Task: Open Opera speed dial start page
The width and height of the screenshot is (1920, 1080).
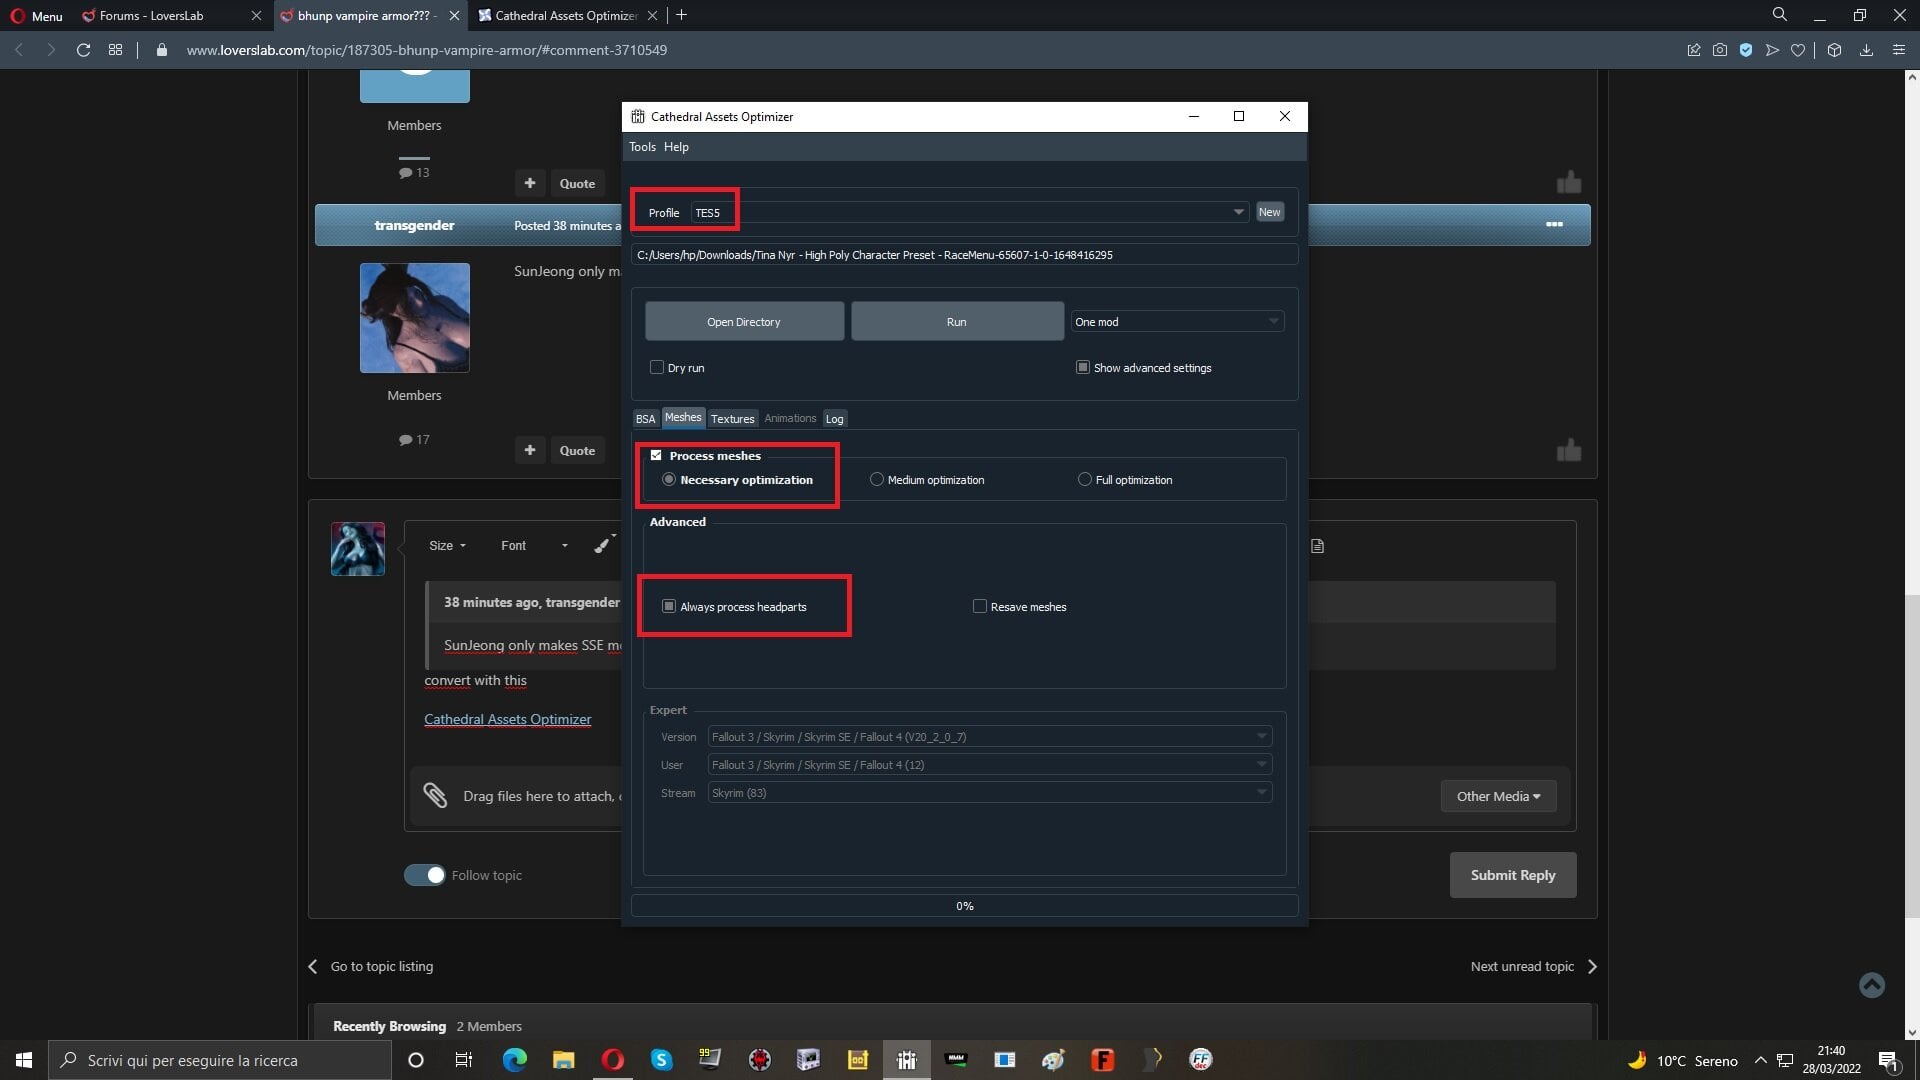Action: [116, 50]
